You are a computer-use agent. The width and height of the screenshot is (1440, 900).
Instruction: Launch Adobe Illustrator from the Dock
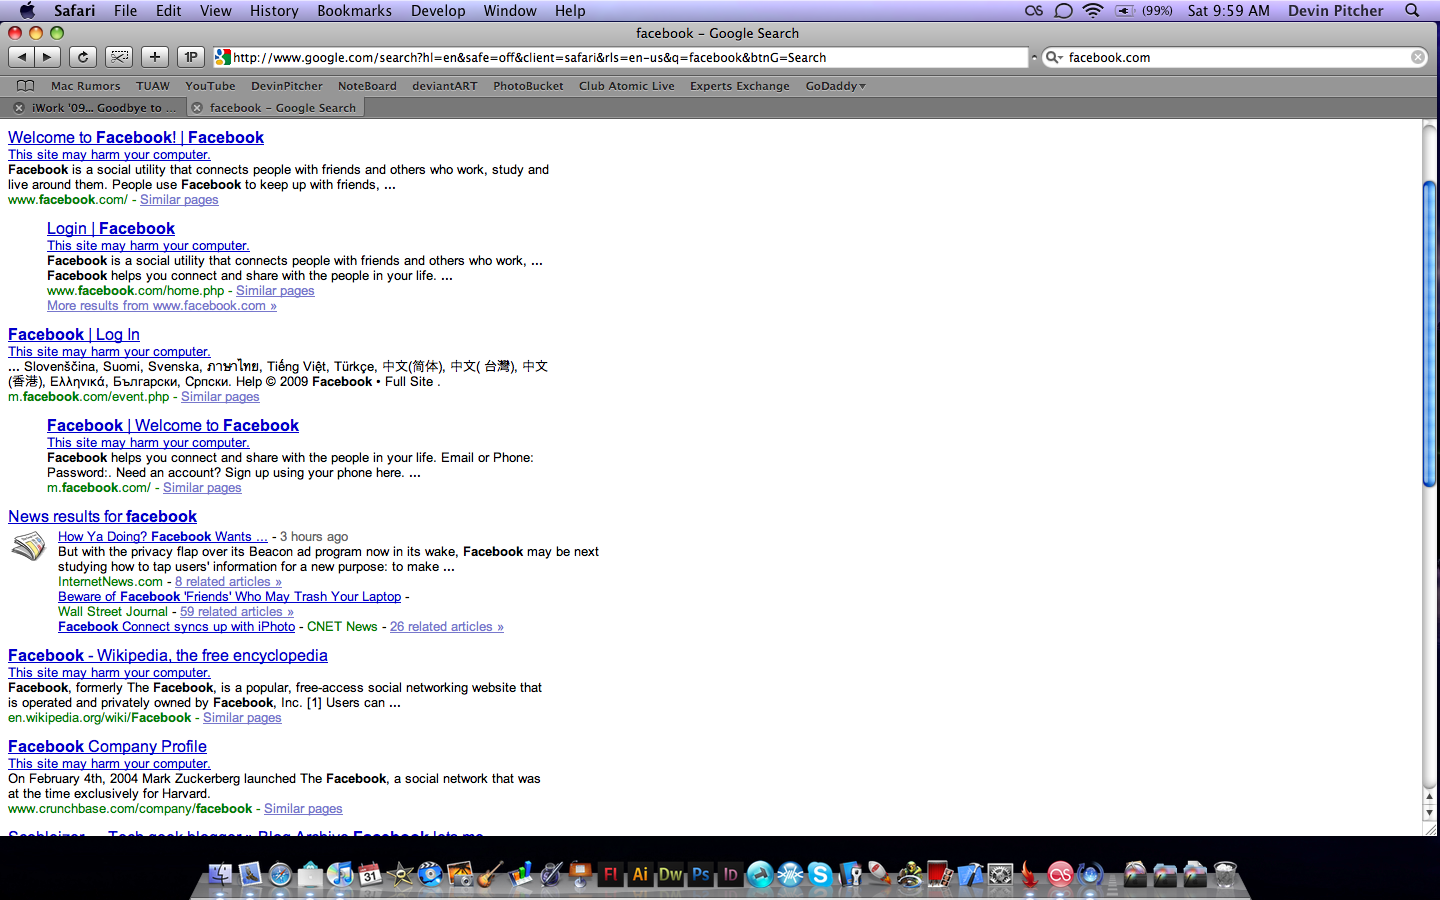pyautogui.click(x=640, y=875)
